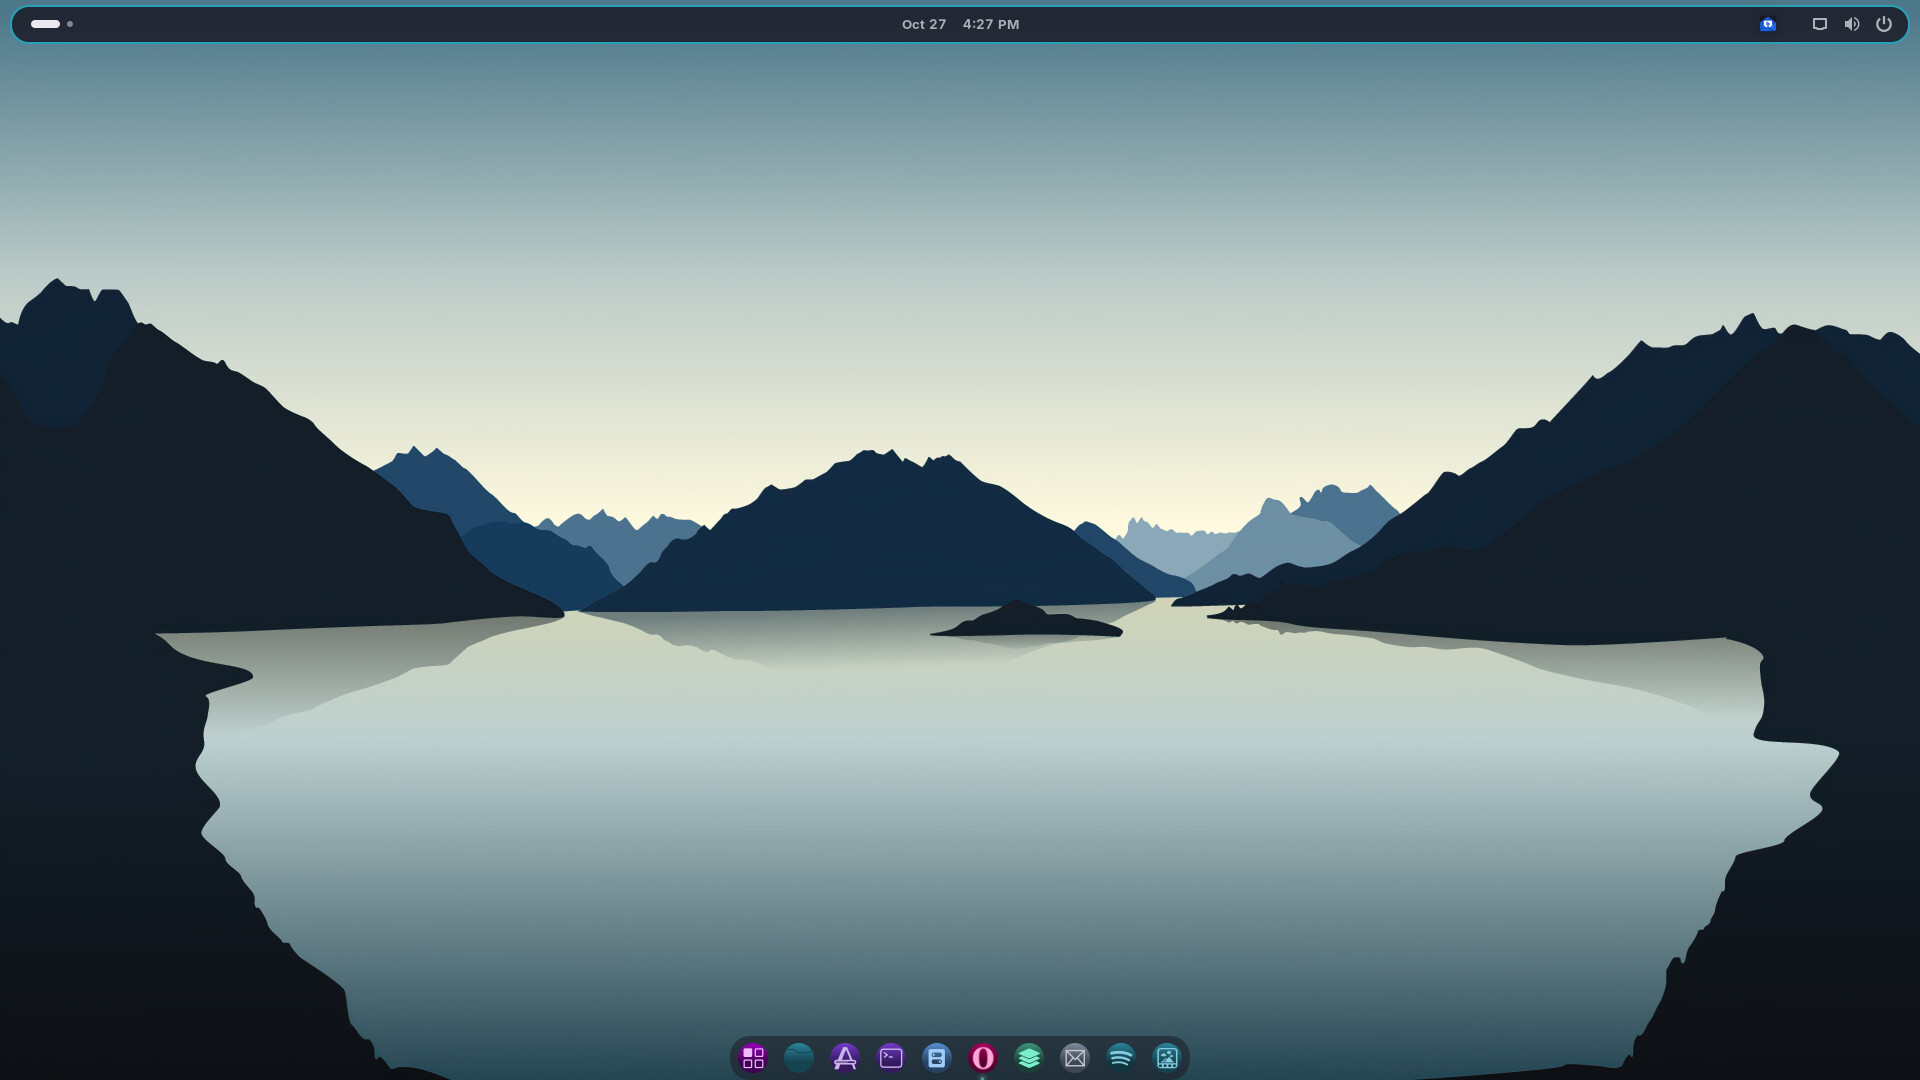
Task: Launch the green stacked layers app
Action: click(x=1029, y=1057)
